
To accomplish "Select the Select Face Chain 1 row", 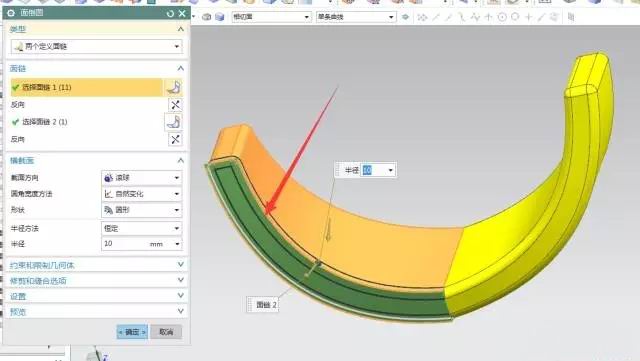I will click(x=87, y=87).
